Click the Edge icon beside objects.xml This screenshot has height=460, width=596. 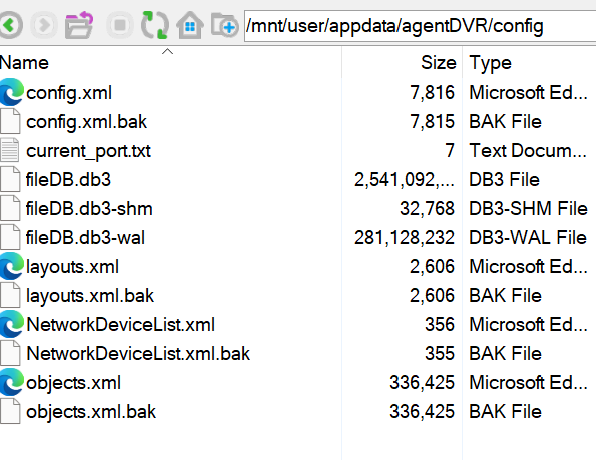tap(11, 382)
